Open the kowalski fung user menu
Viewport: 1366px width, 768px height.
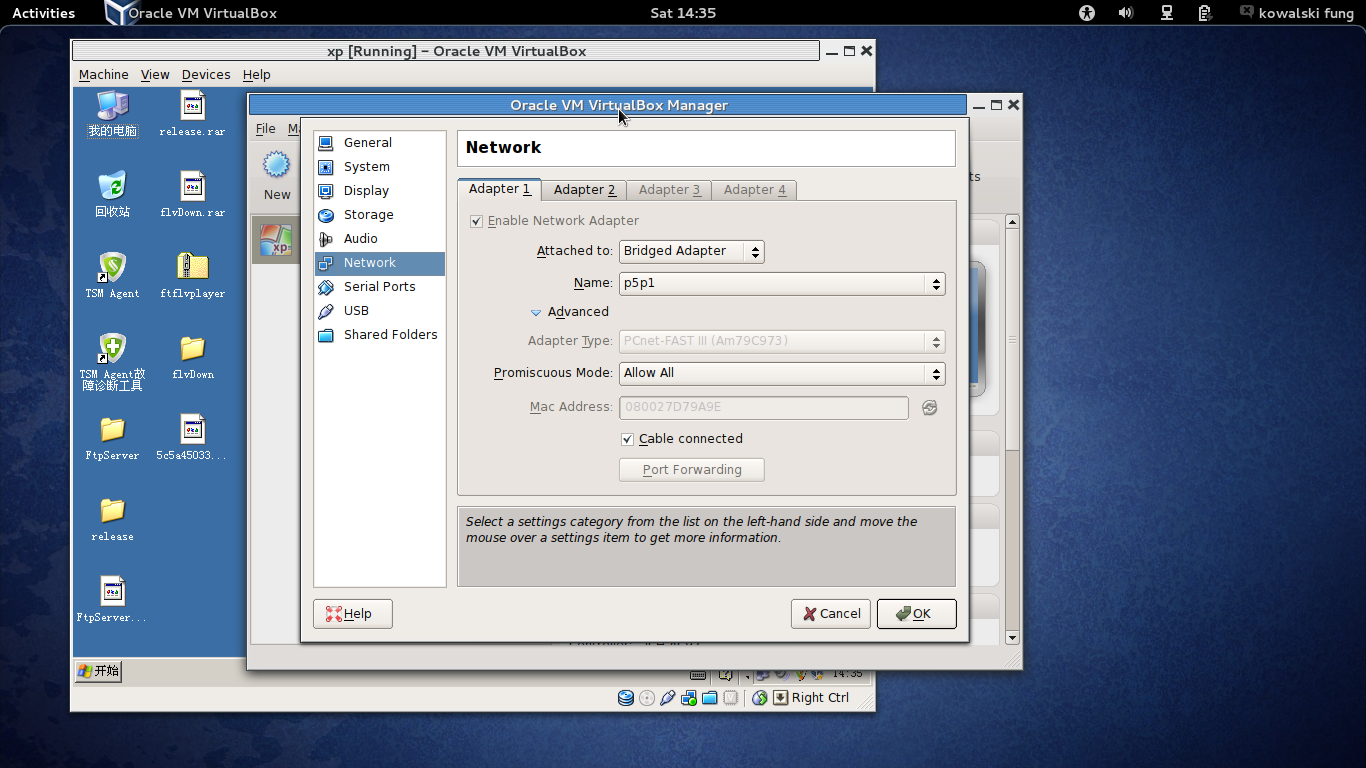coord(1296,13)
